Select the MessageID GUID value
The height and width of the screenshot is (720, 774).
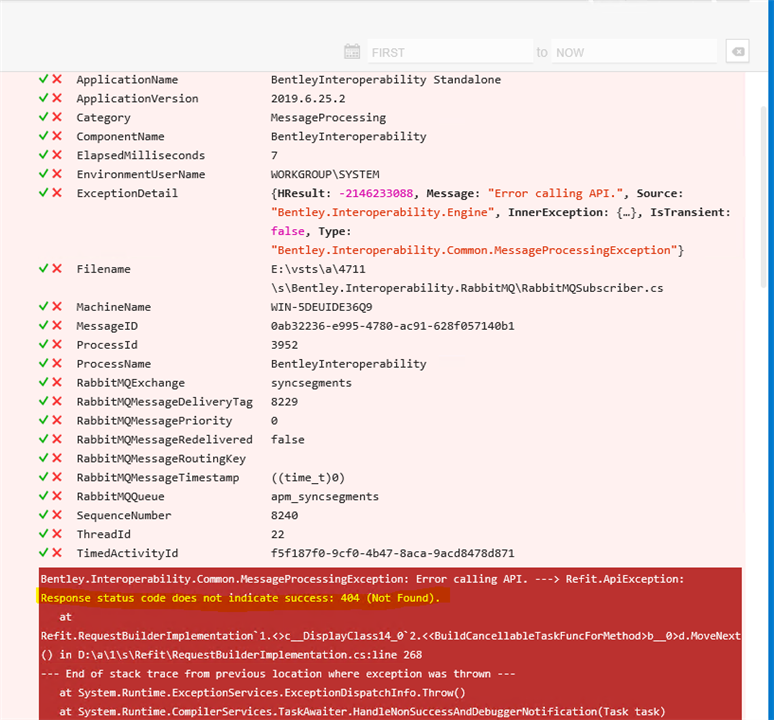tap(392, 326)
